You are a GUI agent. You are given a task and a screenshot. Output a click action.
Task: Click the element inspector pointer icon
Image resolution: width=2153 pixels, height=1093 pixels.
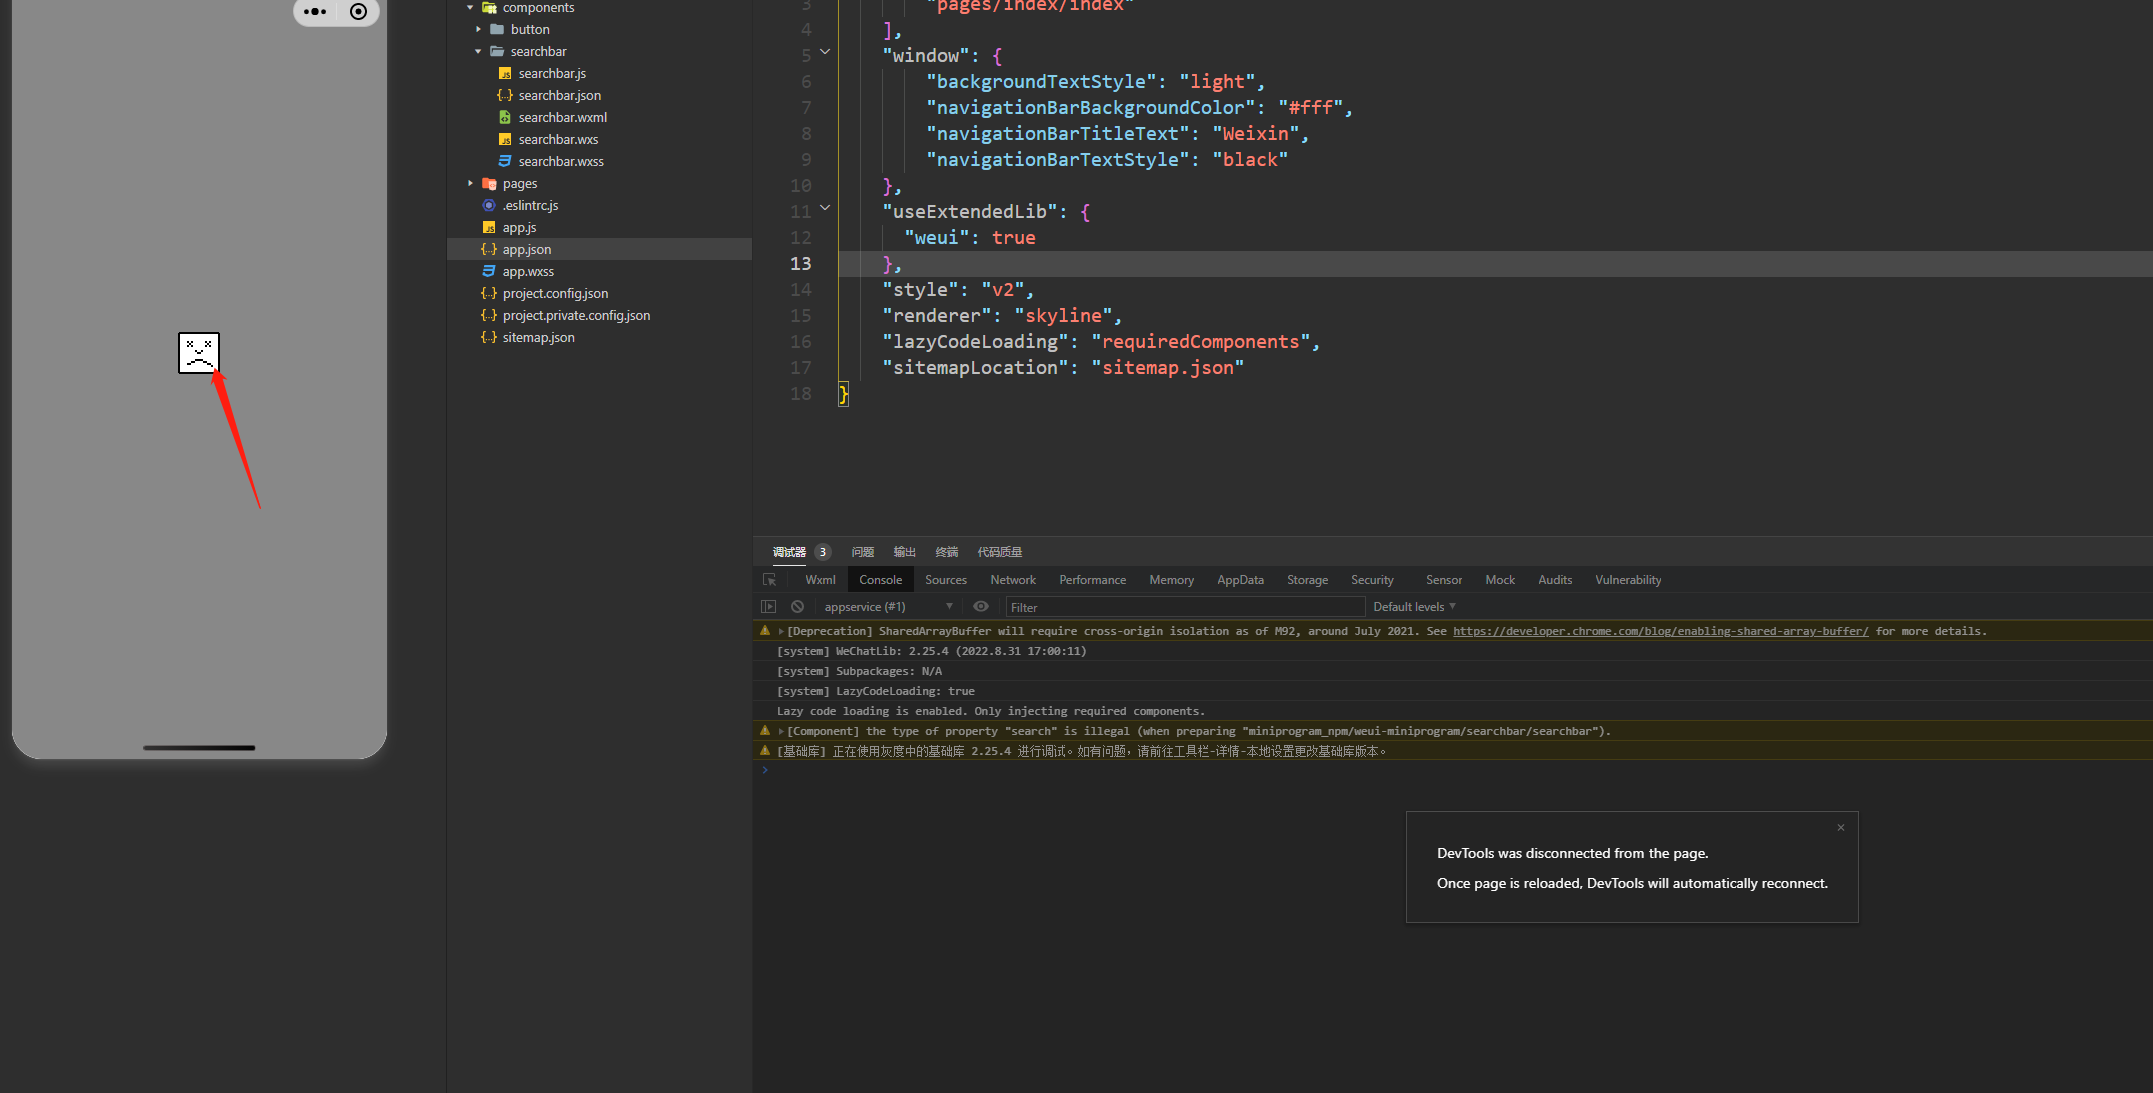point(769,580)
